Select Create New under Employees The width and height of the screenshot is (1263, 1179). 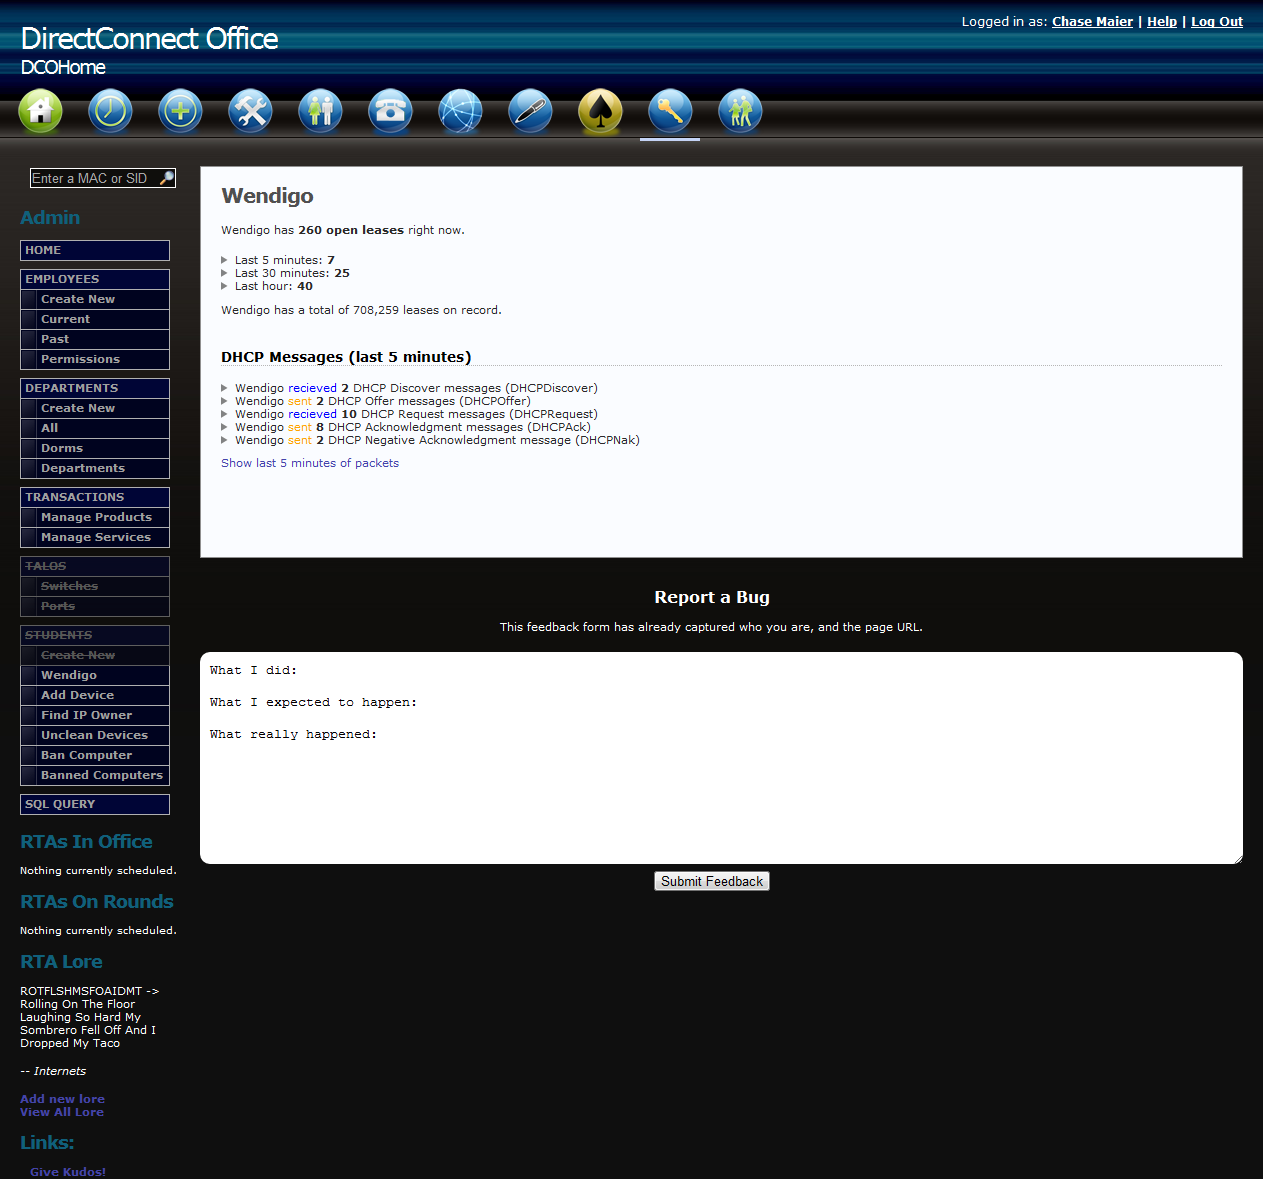[x=95, y=299]
